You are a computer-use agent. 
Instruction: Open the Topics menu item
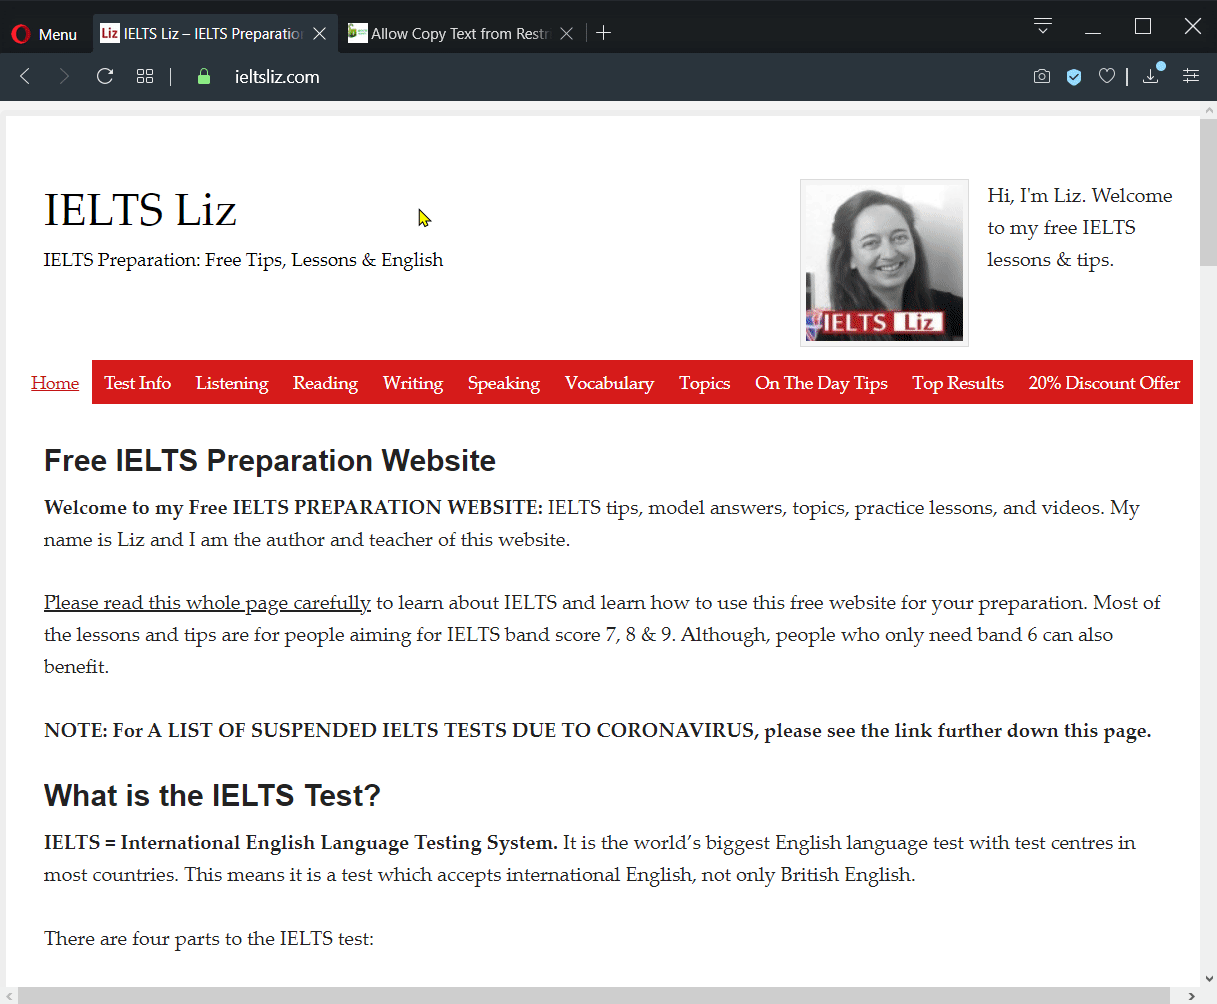[x=705, y=383]
